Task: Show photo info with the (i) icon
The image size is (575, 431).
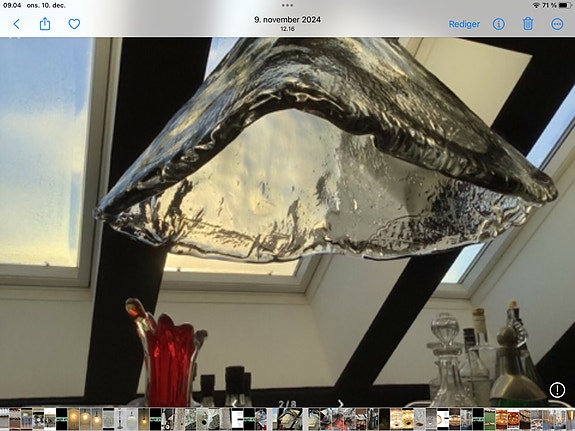Action: pos(498,24)
